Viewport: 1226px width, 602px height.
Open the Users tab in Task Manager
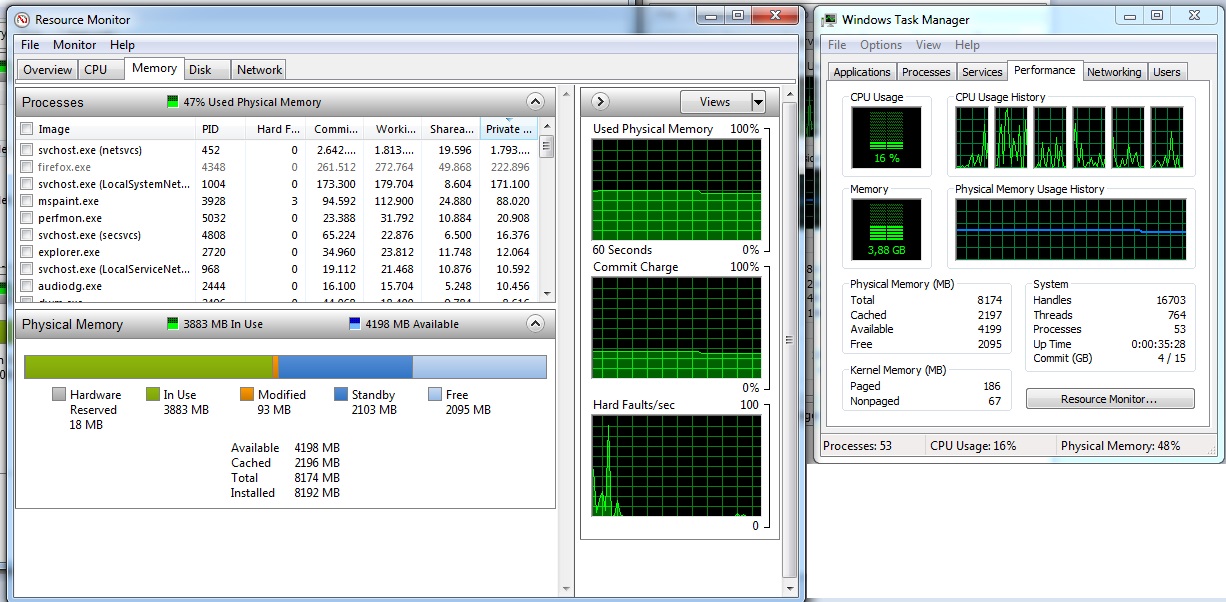[x=1167, y=72]
